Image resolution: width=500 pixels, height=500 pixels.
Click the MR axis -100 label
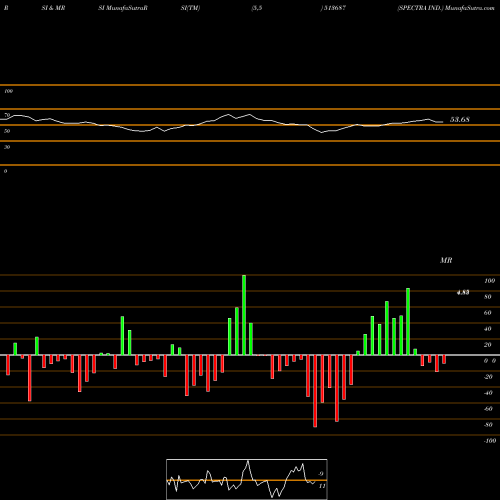coord(489,441)
